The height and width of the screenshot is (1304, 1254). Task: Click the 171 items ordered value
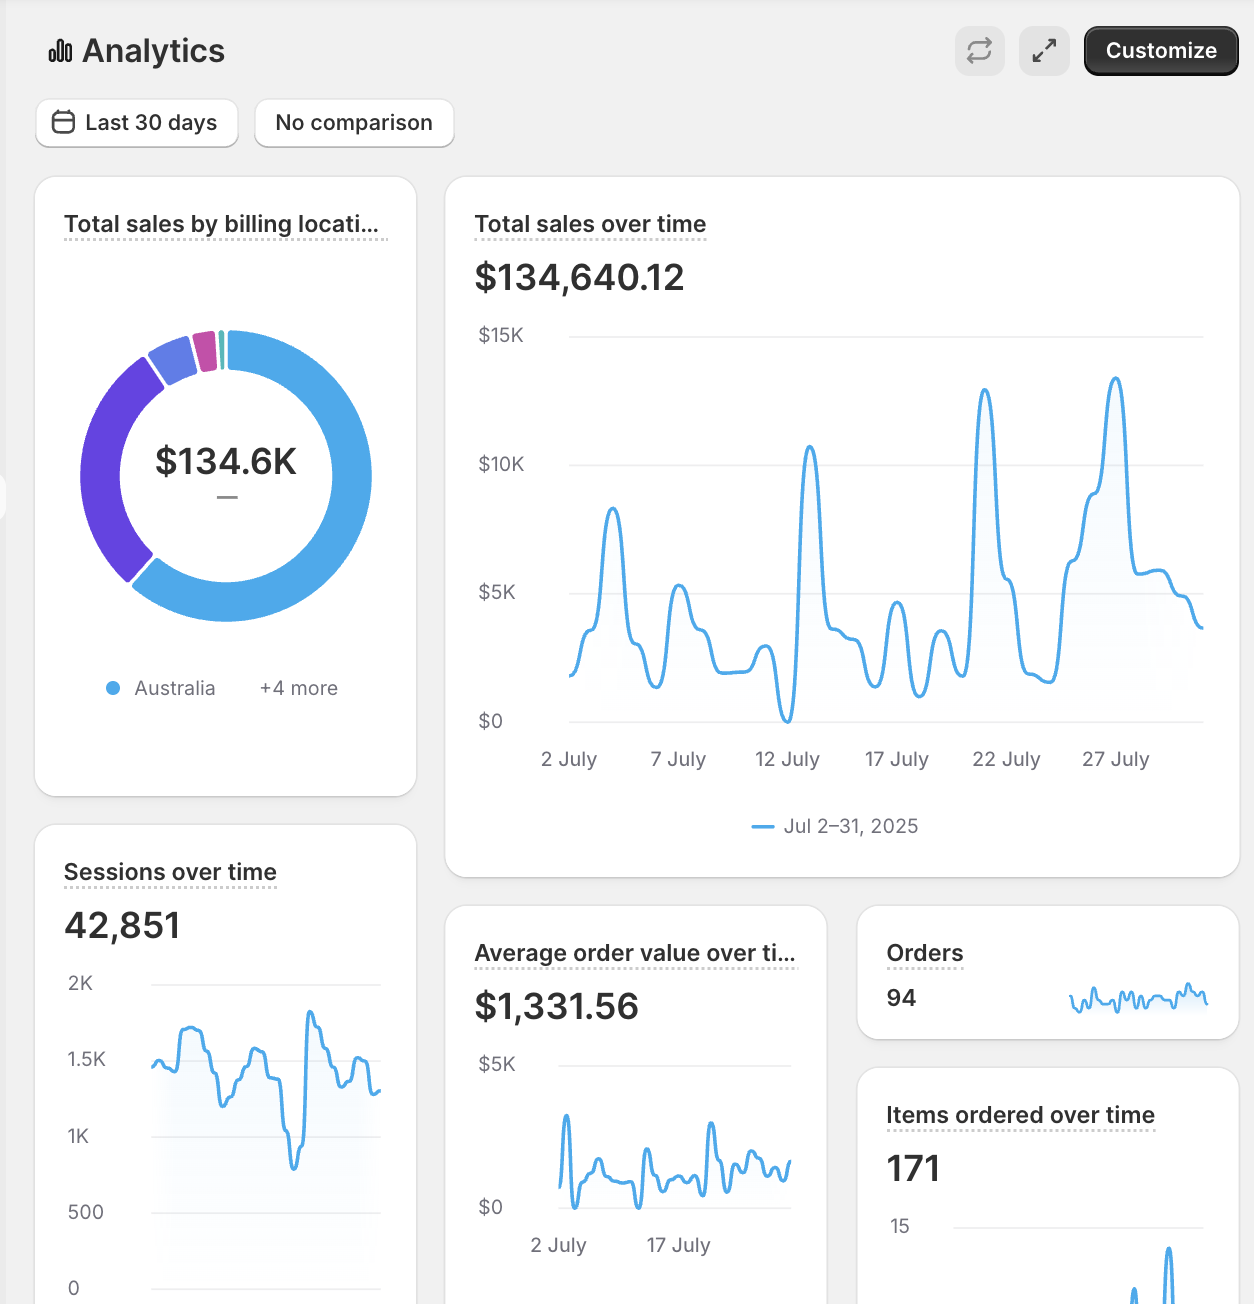(913, 1168)
